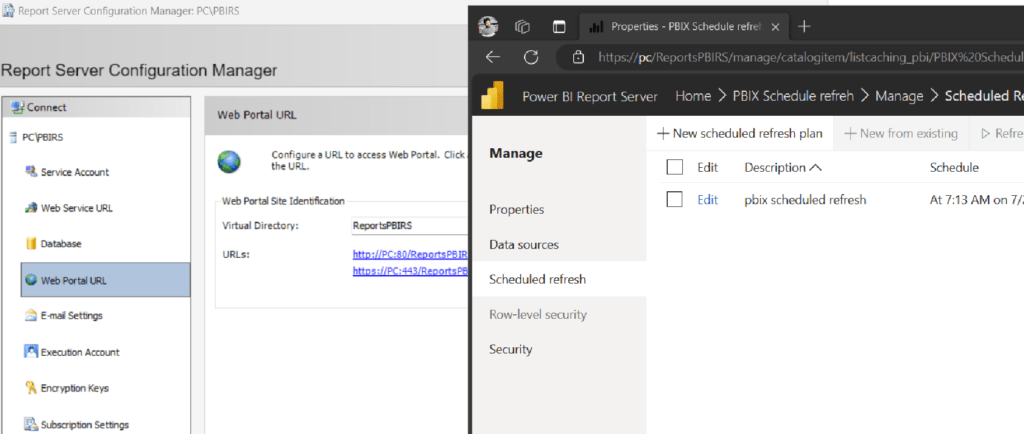Open the Subscription Settings page

(85, 424)
